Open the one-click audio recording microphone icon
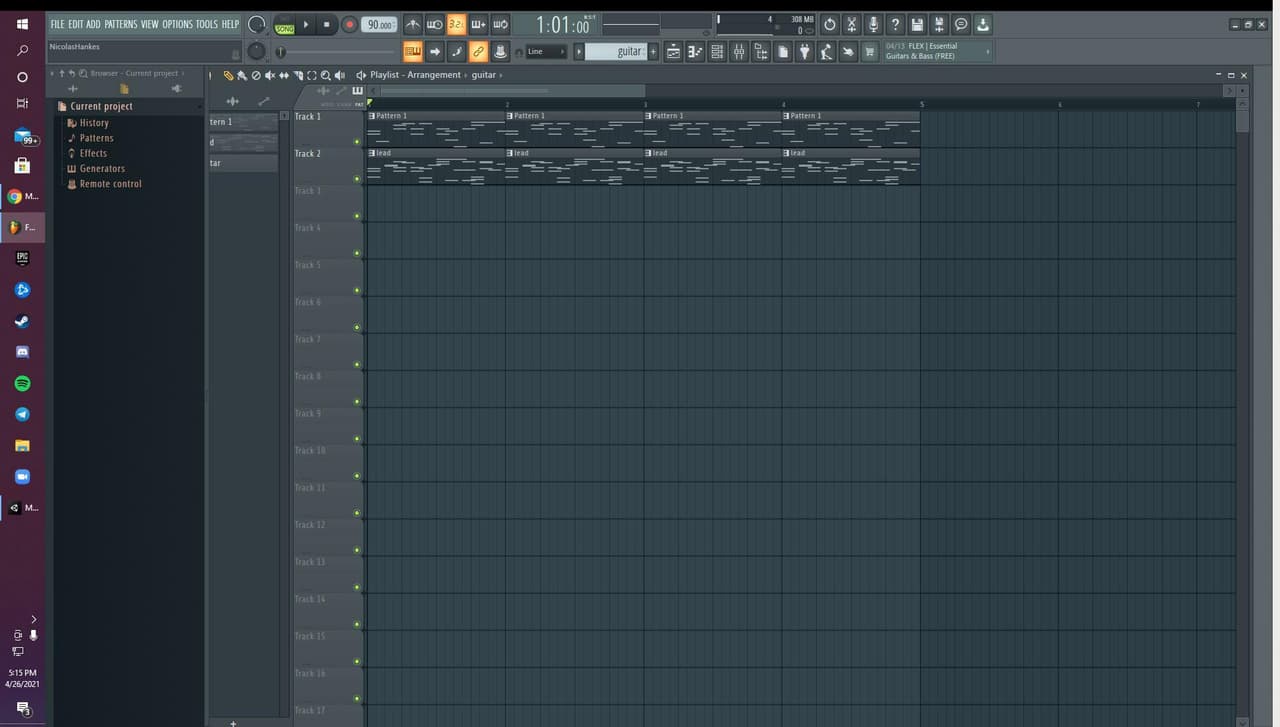Screen dimensions: 1280x727 coord(873,24)
